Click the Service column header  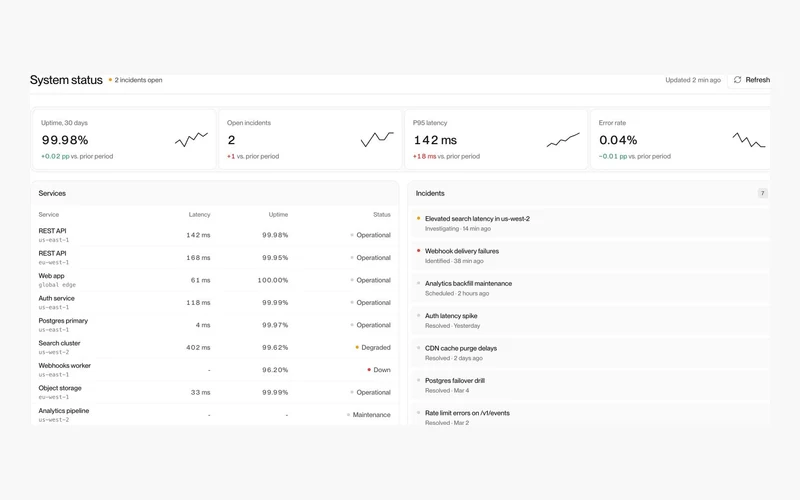[x=48, y=214]
